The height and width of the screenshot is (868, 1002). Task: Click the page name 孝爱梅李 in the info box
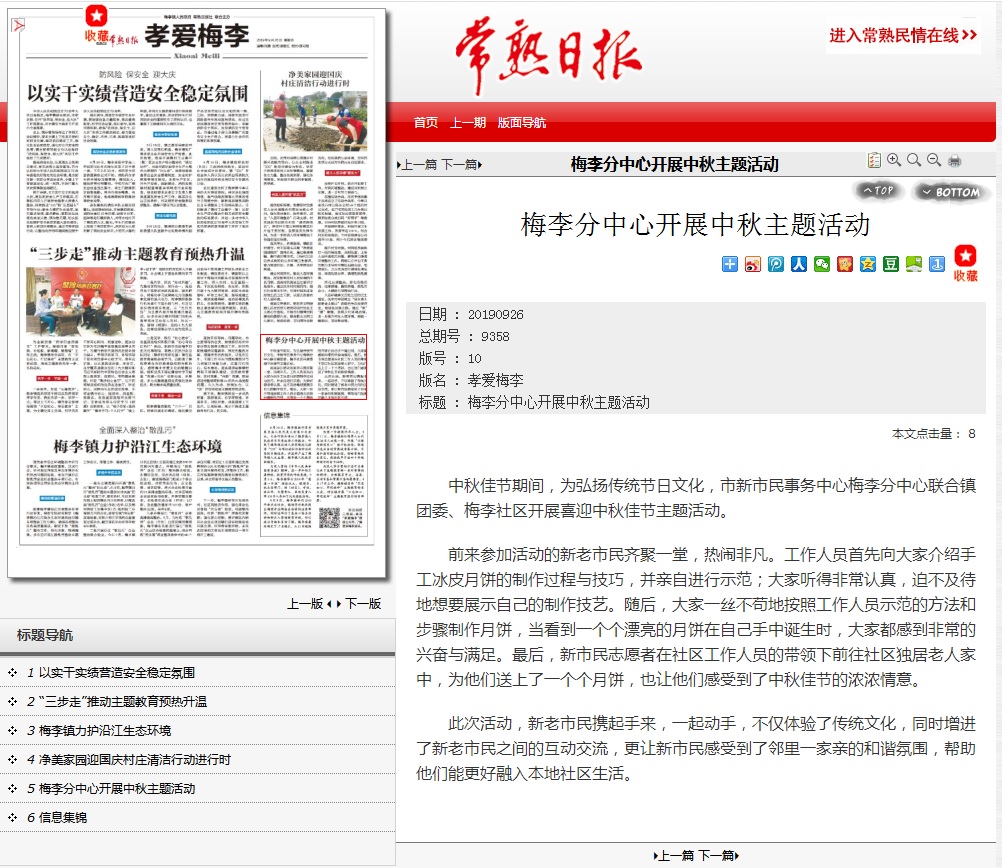tap(495, 380)
